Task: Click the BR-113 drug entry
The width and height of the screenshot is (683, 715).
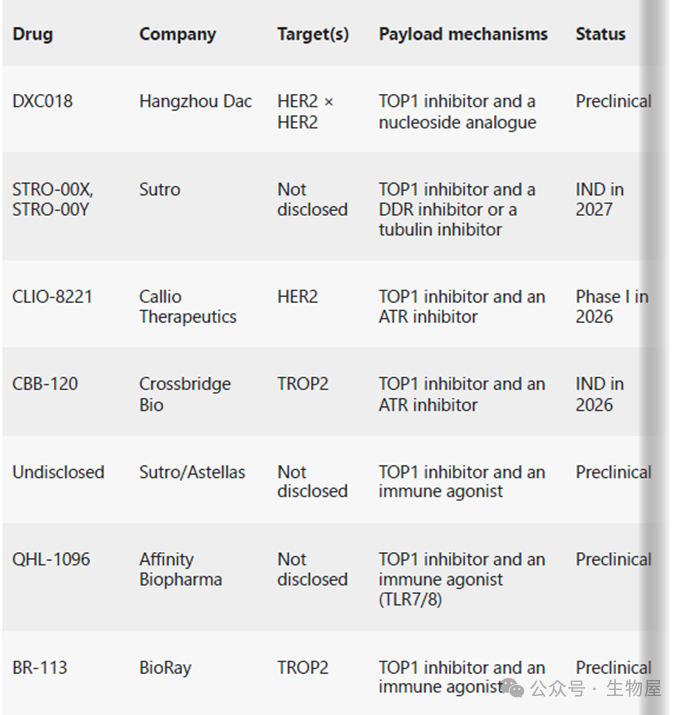Action: (x=40, y=667)
